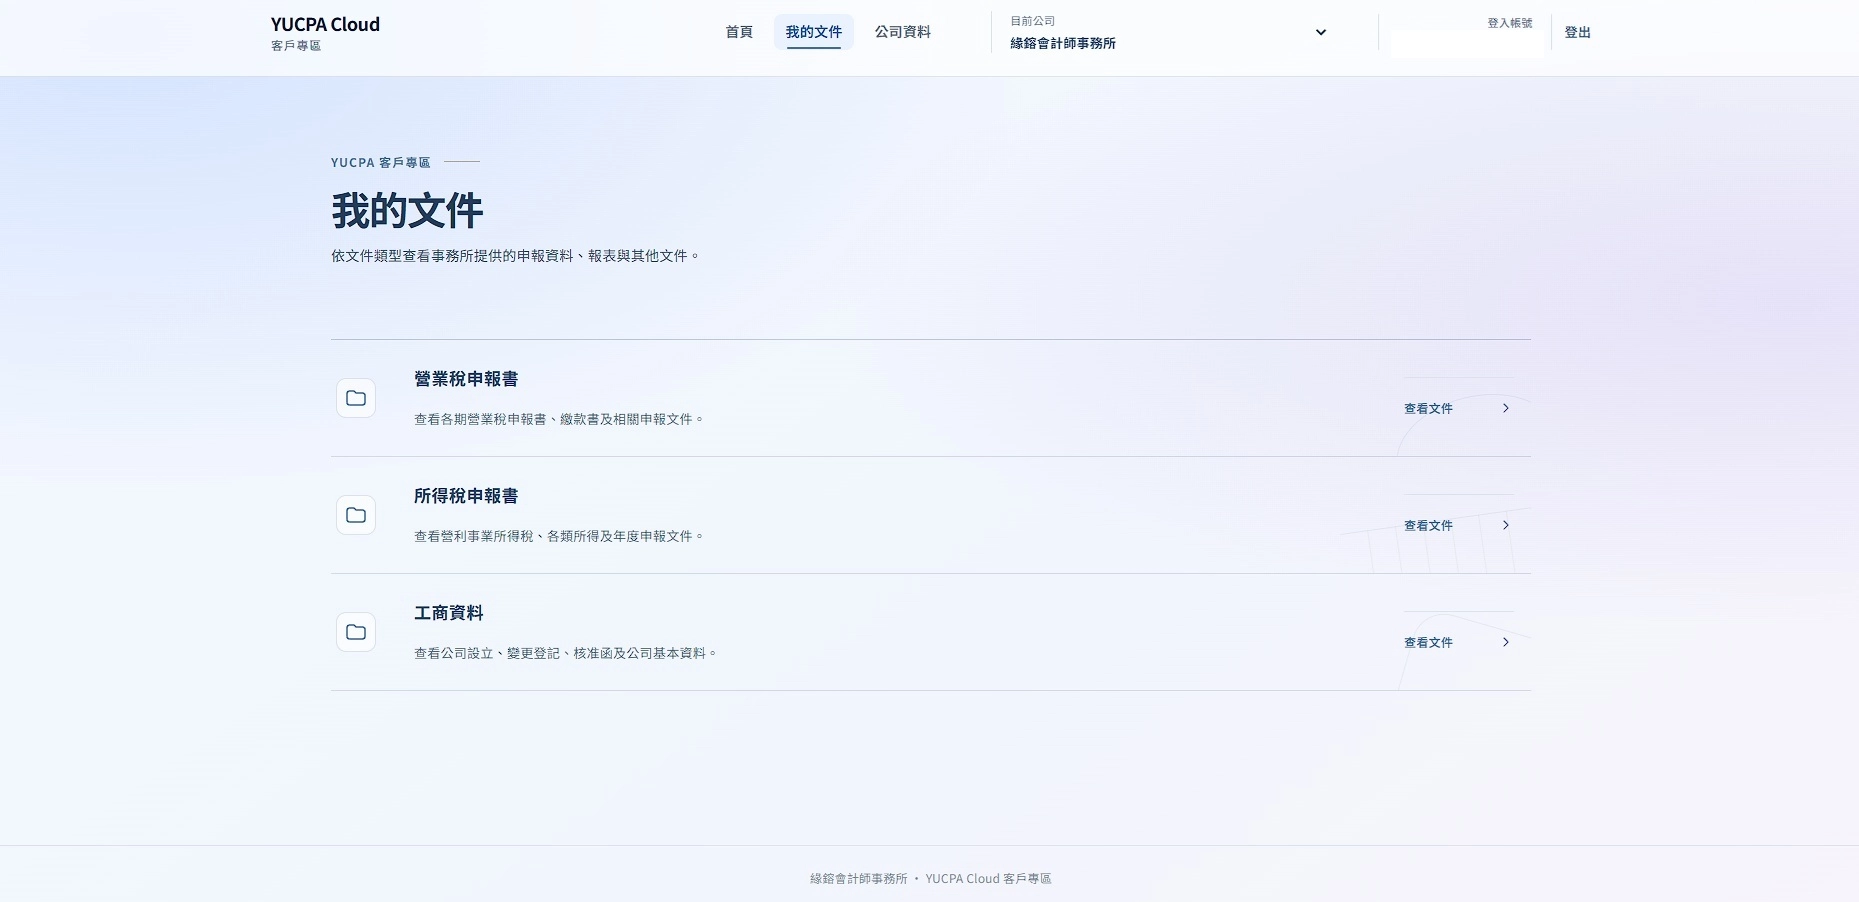This screenshot has height=902, width=1859.
Task: Click the 營業稅申報書 folder icon
Action: 356,398
